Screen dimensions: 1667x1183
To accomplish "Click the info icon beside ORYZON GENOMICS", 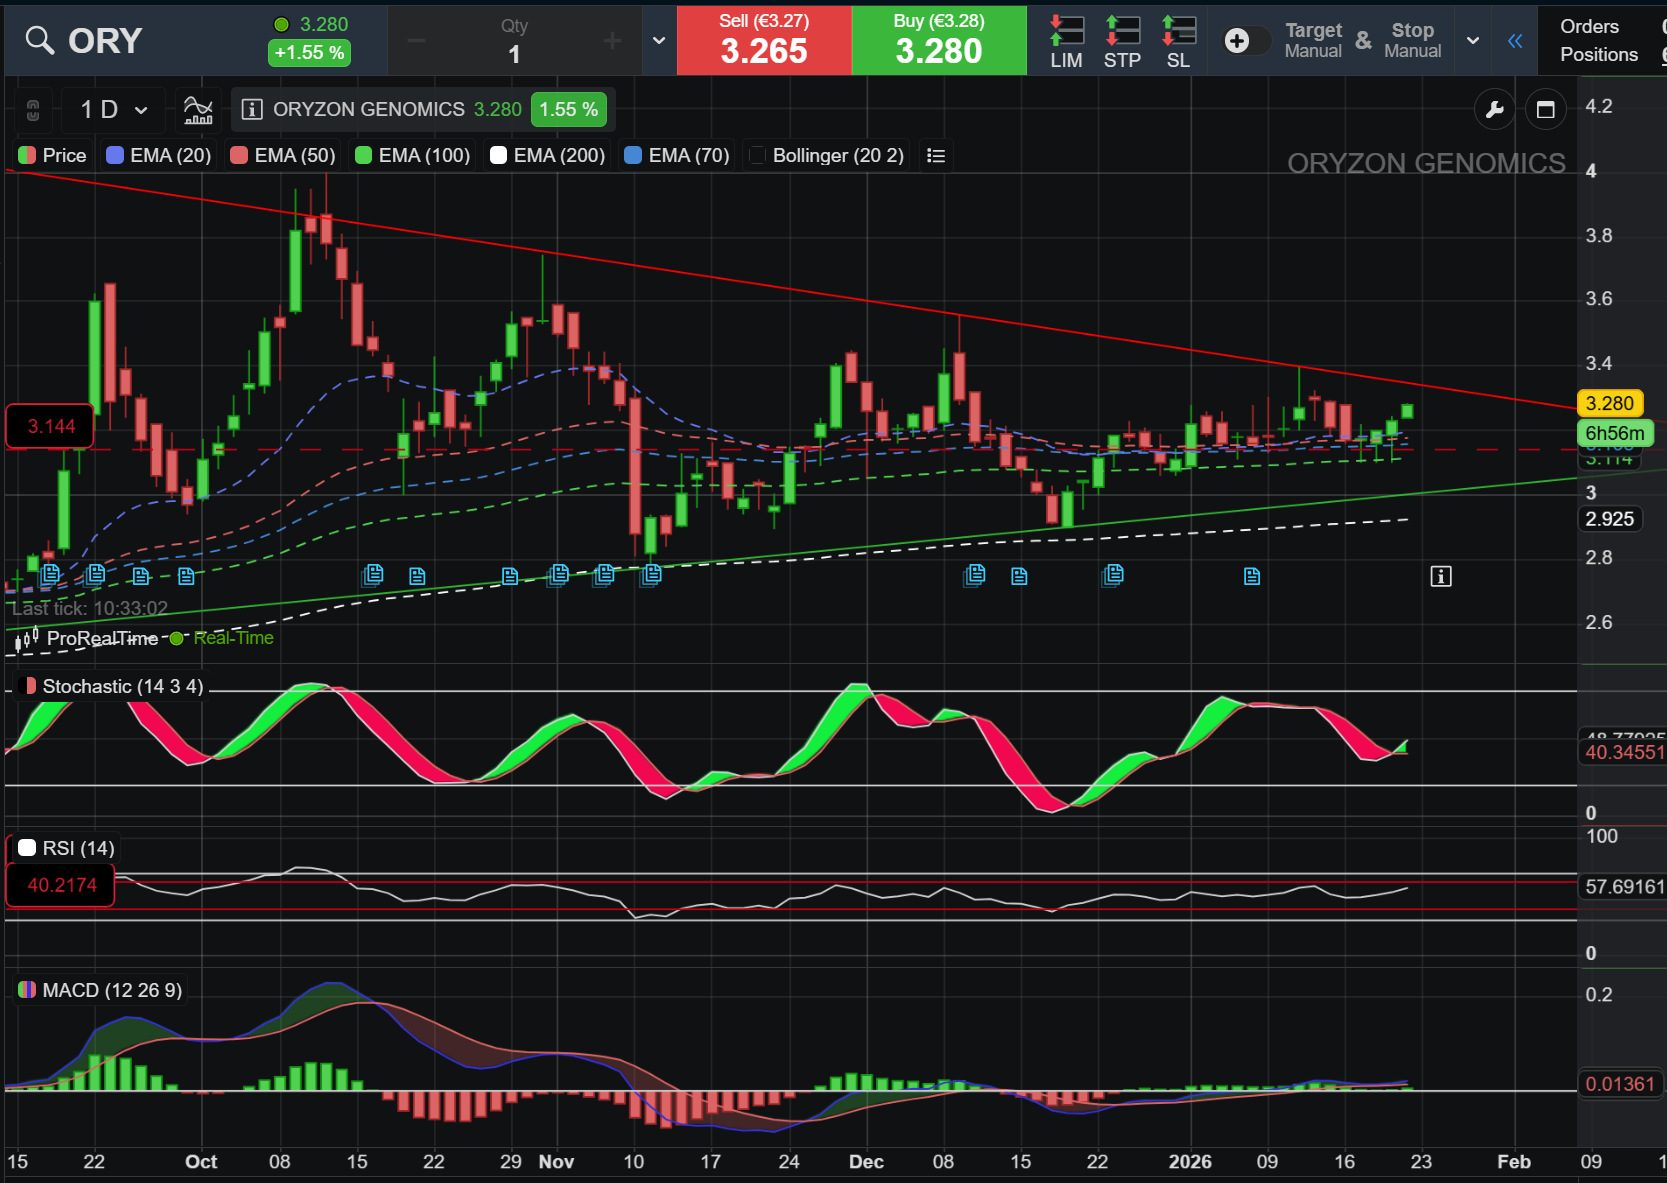I will tap(252, 109).
